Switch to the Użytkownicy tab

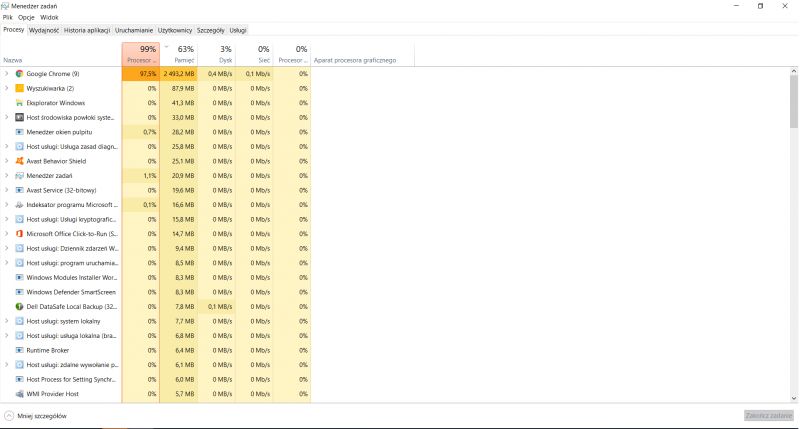click(174, 31)
